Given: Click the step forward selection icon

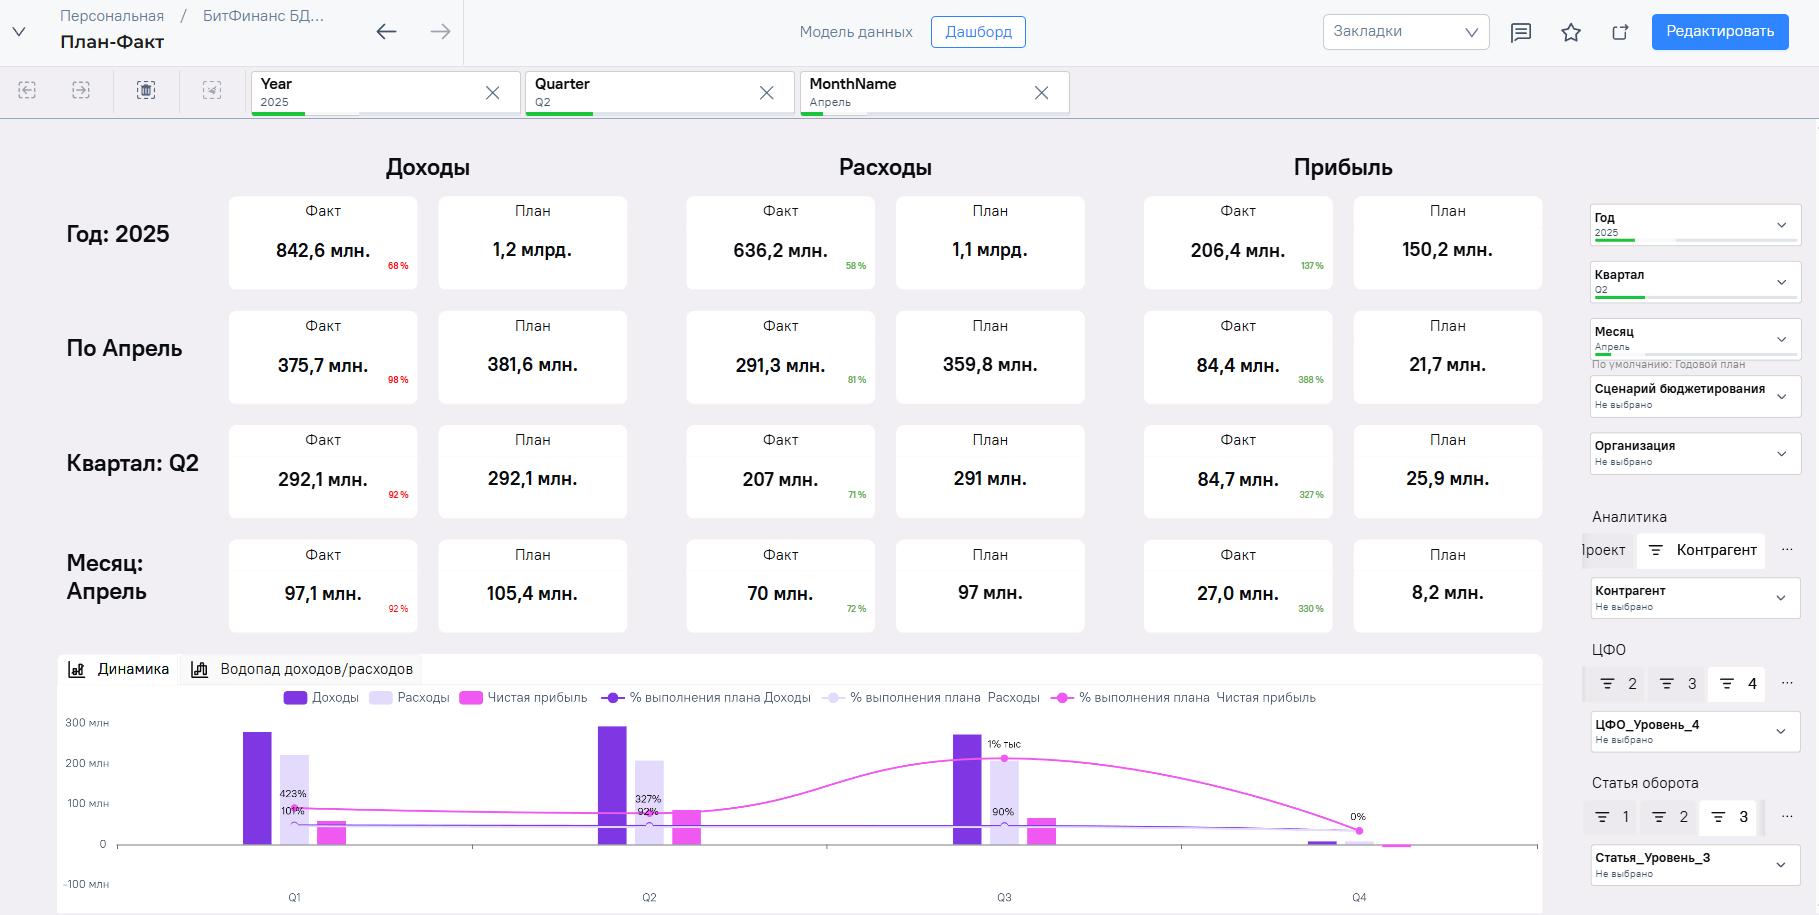Looking at the screenshot, I should [x=81, y=90].
